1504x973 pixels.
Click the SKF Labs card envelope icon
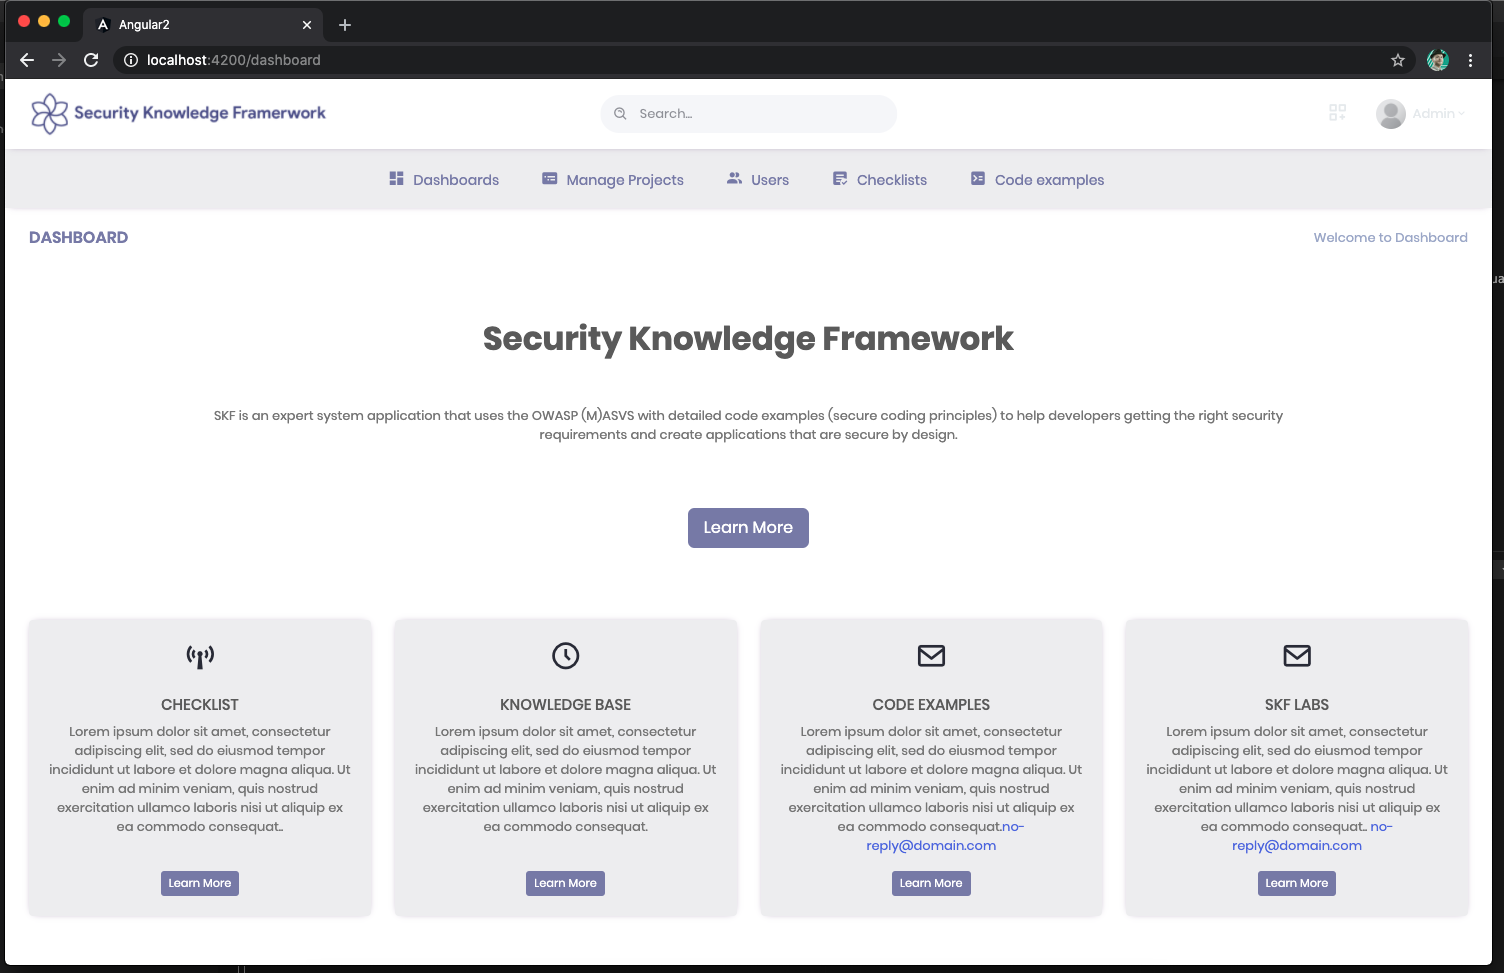pyautogui.click(x=1297, y=656)
